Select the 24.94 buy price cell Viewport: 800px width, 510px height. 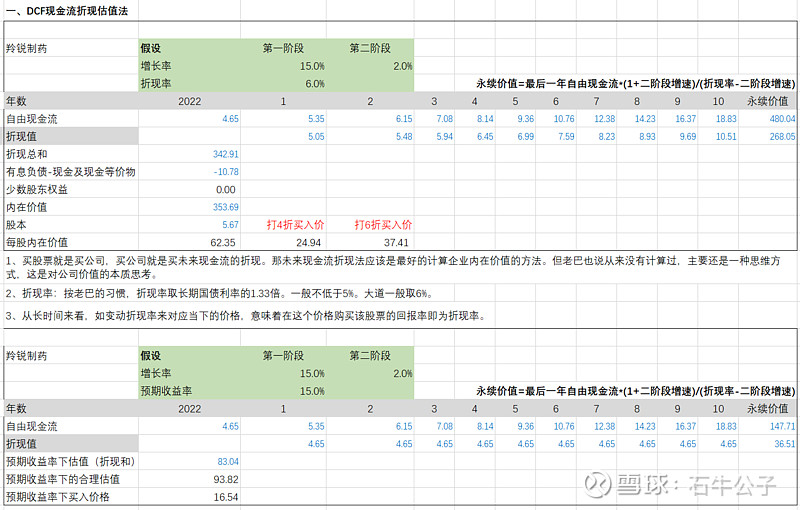pyautogui.click(x=308, y=243)
